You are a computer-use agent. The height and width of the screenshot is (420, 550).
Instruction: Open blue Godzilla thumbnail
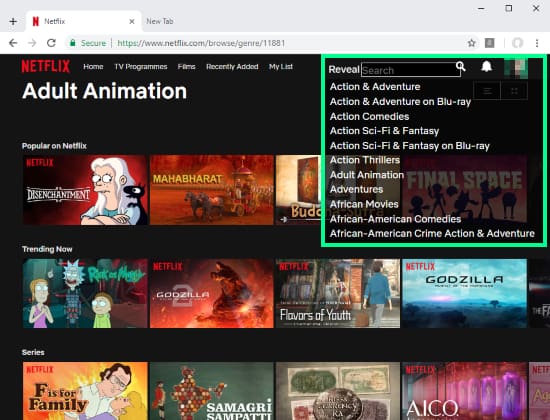click(x=464, y=293)
